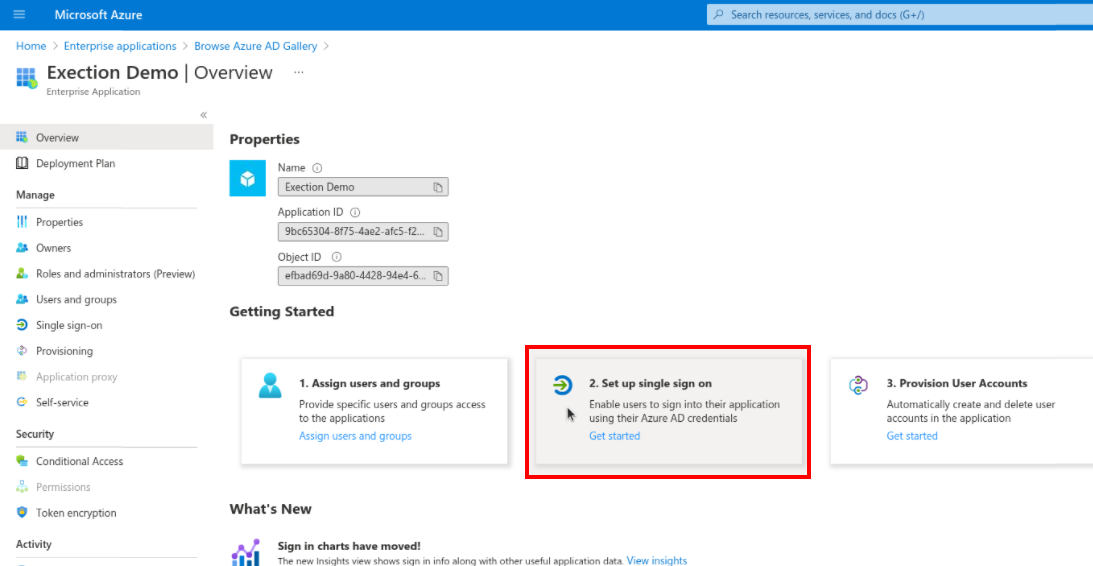Click the single sign on card arrow icon
The width and height of the screenshot is (1093, 566).
pos(562,384)
